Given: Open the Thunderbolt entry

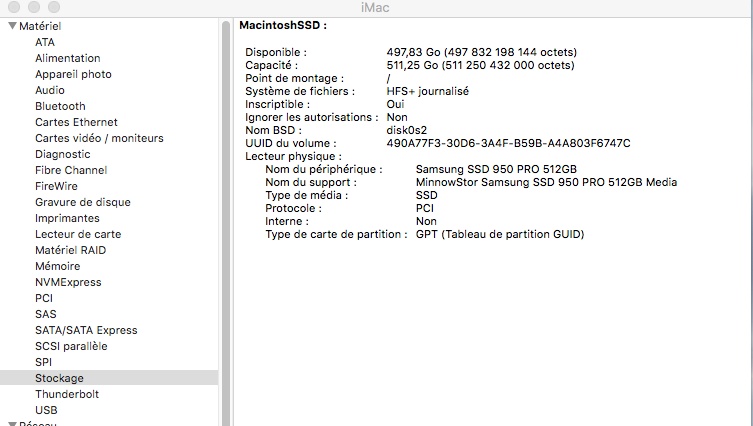Looking at the screenshot, I should click(x=67, y=394).
